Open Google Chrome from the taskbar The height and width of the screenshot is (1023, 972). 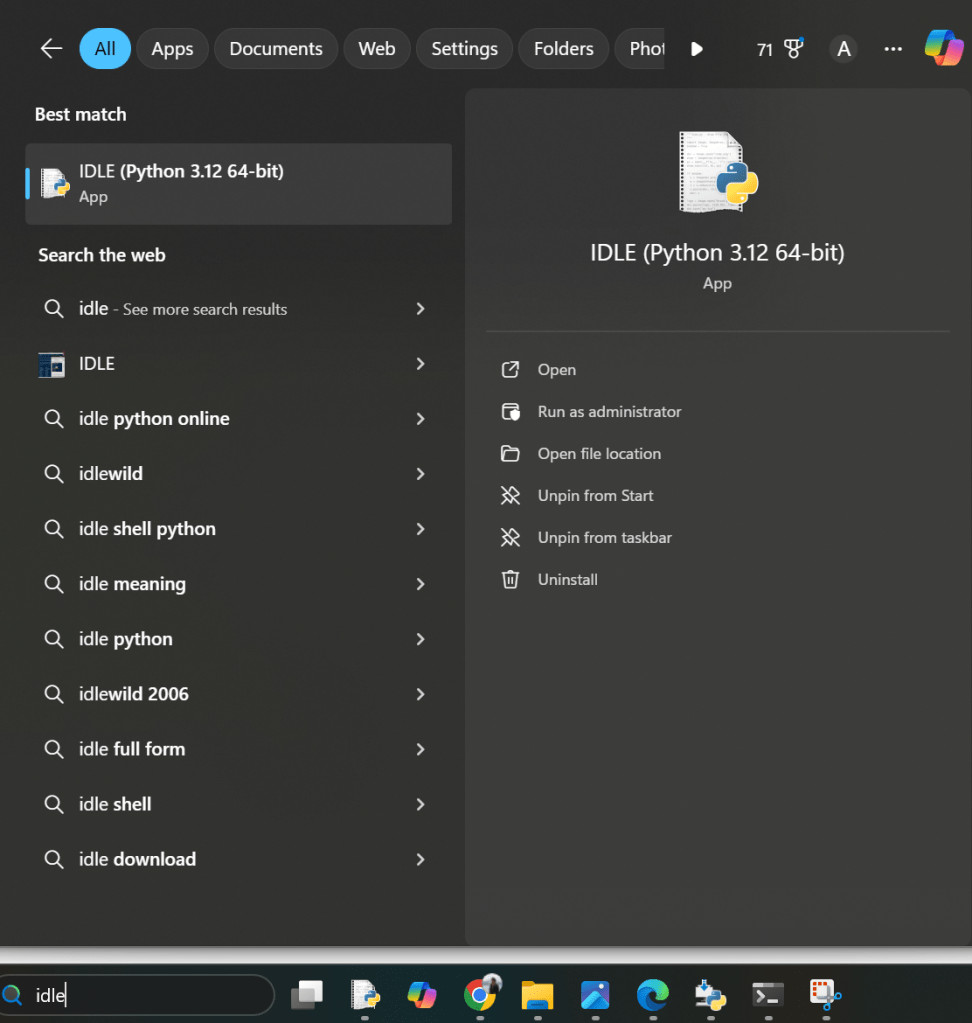481,994
